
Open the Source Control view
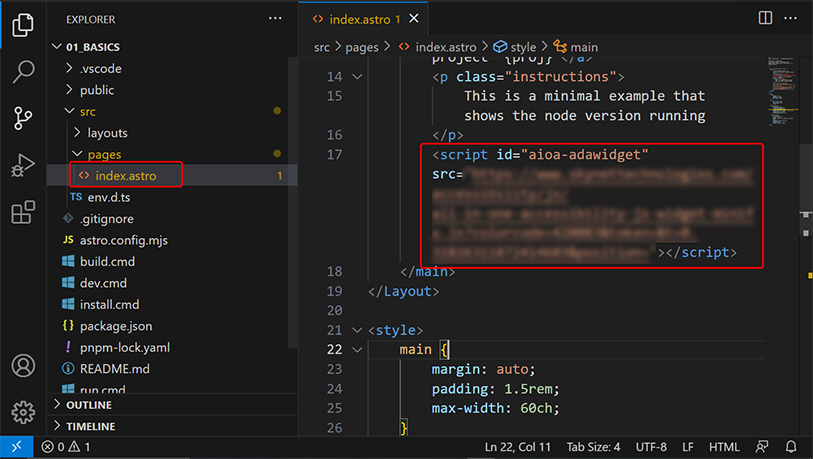[x=23, y=119]
